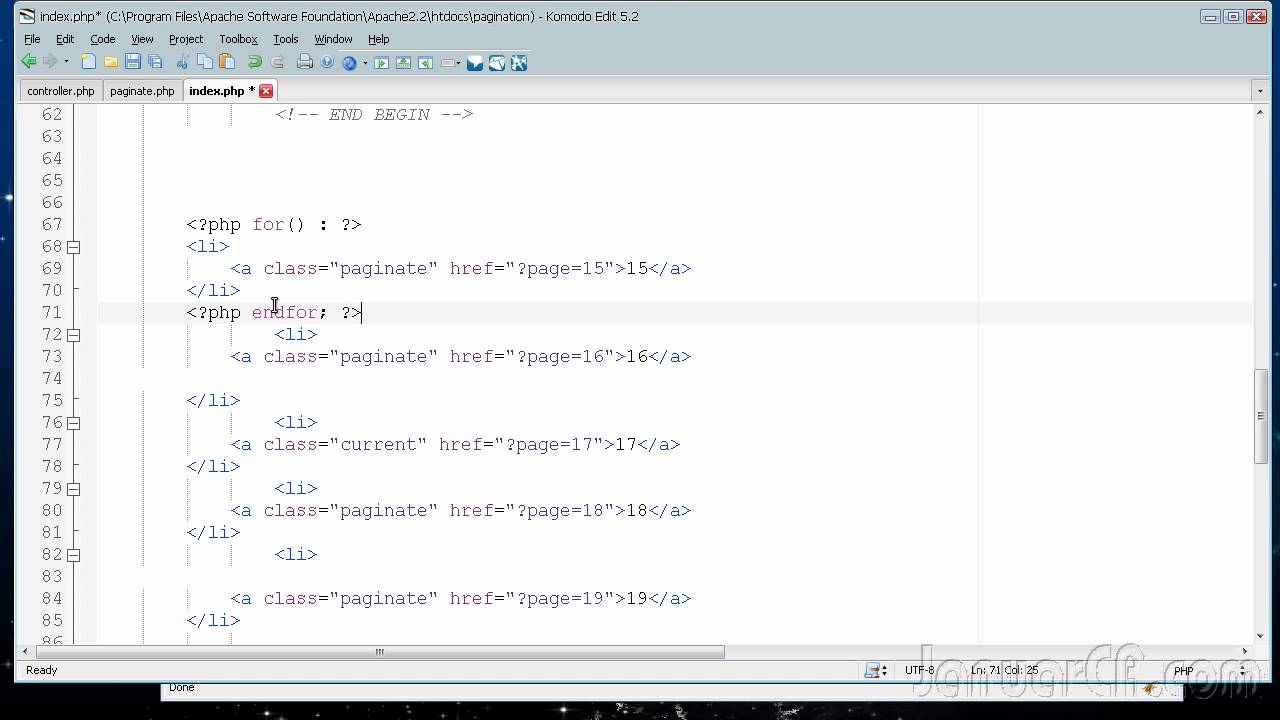Click the blue envelope mail icon
The width and height of the screenshot is (1280, 720).
[475, 62]
